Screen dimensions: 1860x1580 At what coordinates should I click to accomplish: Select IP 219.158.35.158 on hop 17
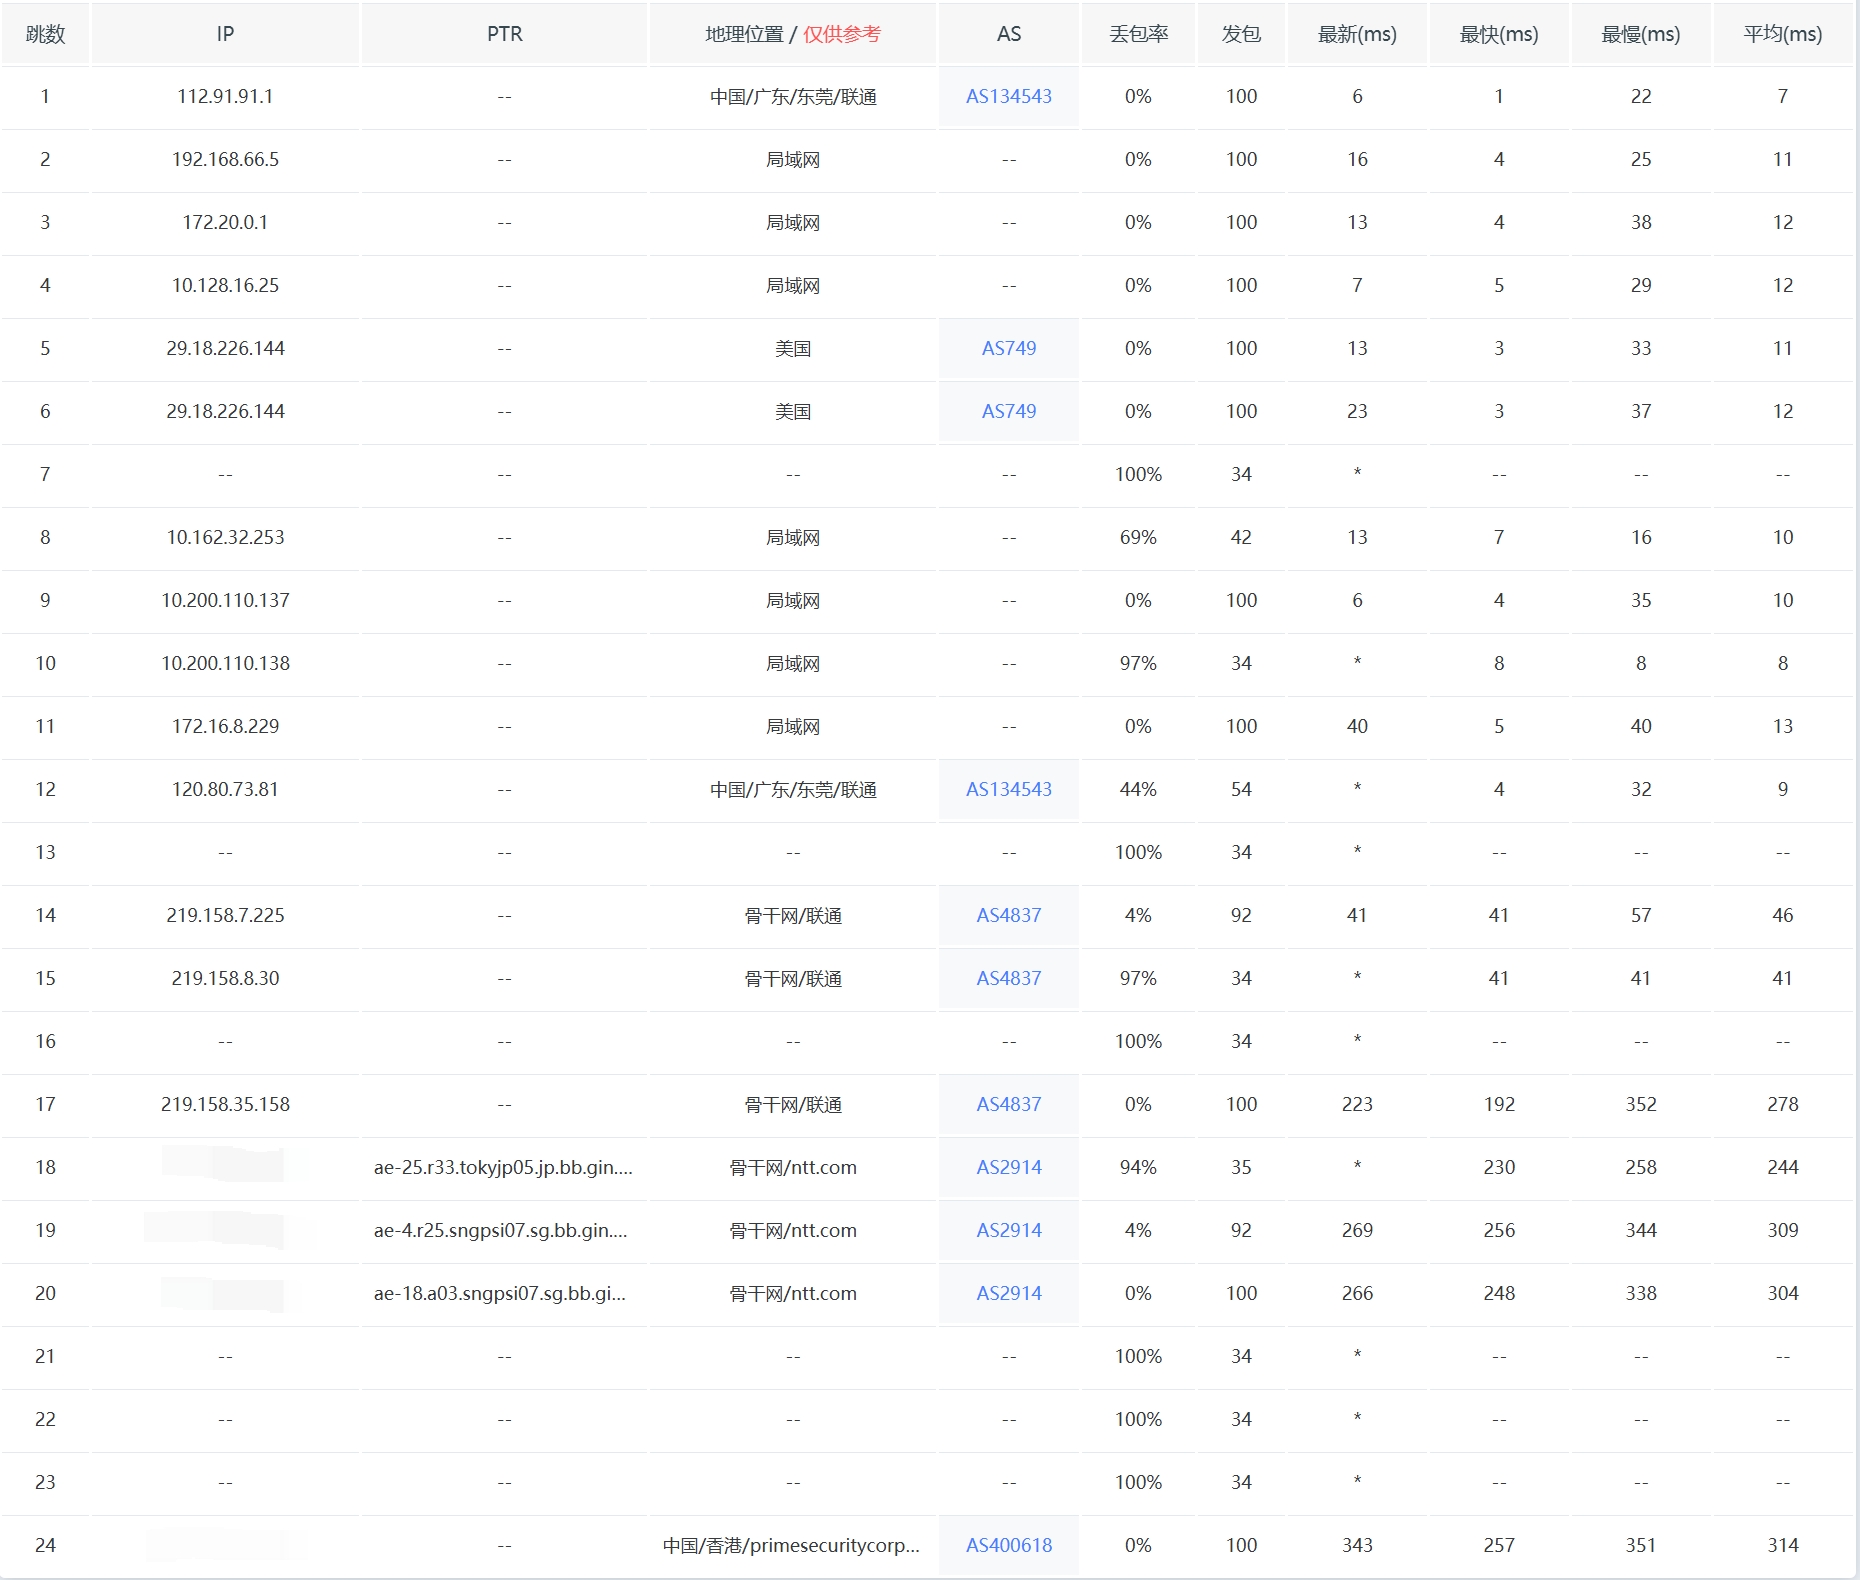click(225, 1104)
